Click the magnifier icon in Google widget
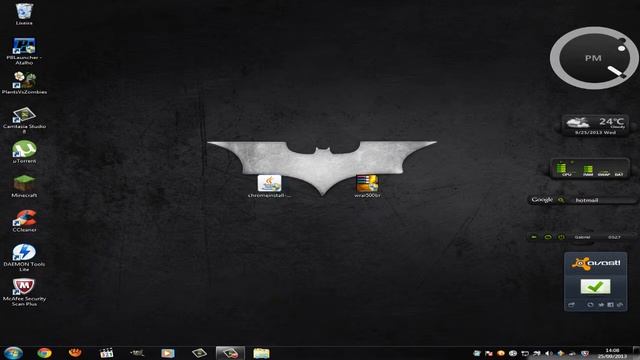This screenshot has height=360, width=640. click(x=561, y=200)
